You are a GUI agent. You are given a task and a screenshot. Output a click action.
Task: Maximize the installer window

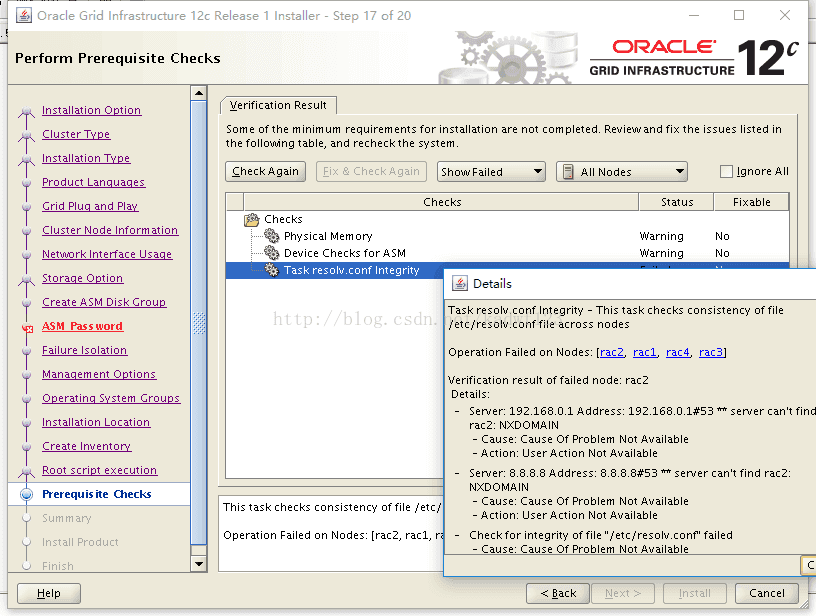[x=739, y=15]
